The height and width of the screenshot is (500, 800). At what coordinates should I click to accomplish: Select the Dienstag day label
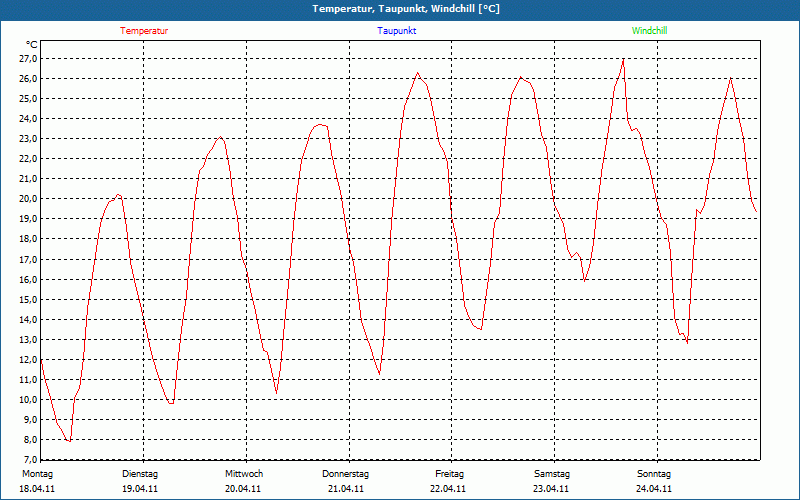140,474
